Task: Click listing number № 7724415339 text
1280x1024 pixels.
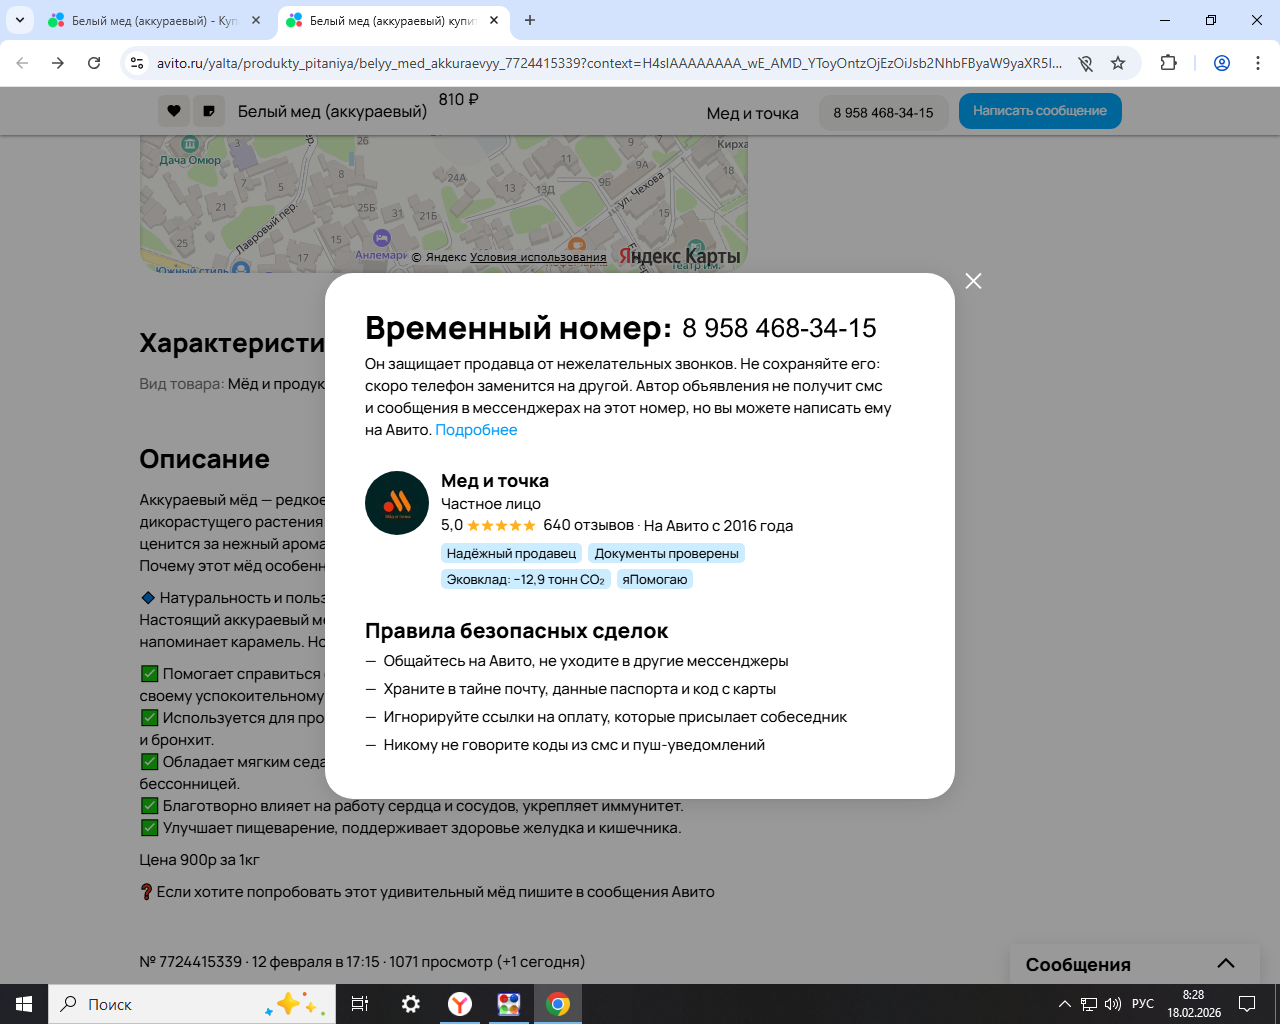Action: click(190, 962)
